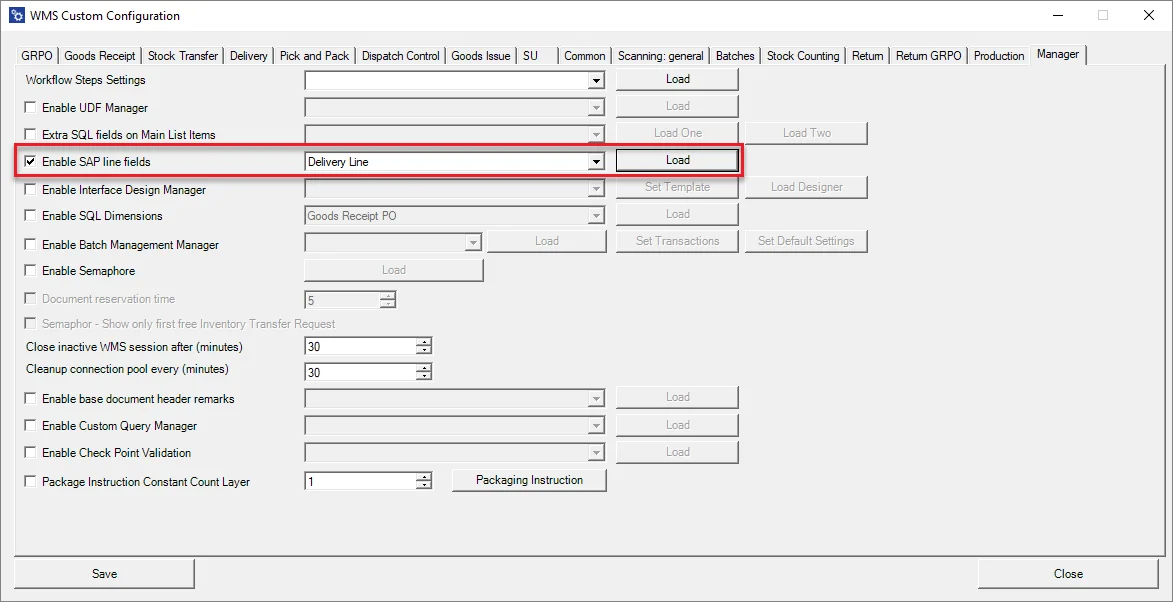The width and height of the screenshot is (1173, 602).
Task: Enable Semaphore
Action: click(x=29, y=270)
